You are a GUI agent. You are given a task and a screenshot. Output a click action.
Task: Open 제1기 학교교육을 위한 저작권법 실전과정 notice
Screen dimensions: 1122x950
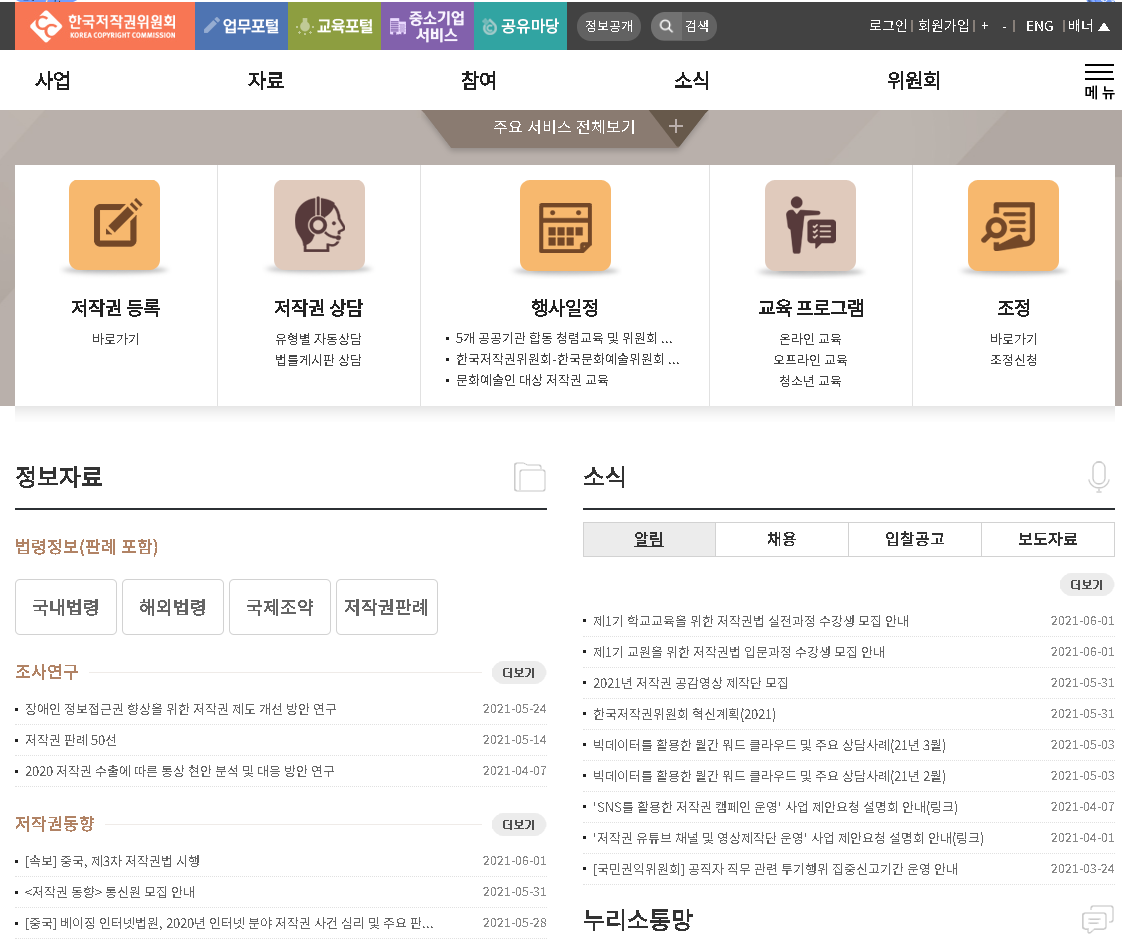(751, 621)
